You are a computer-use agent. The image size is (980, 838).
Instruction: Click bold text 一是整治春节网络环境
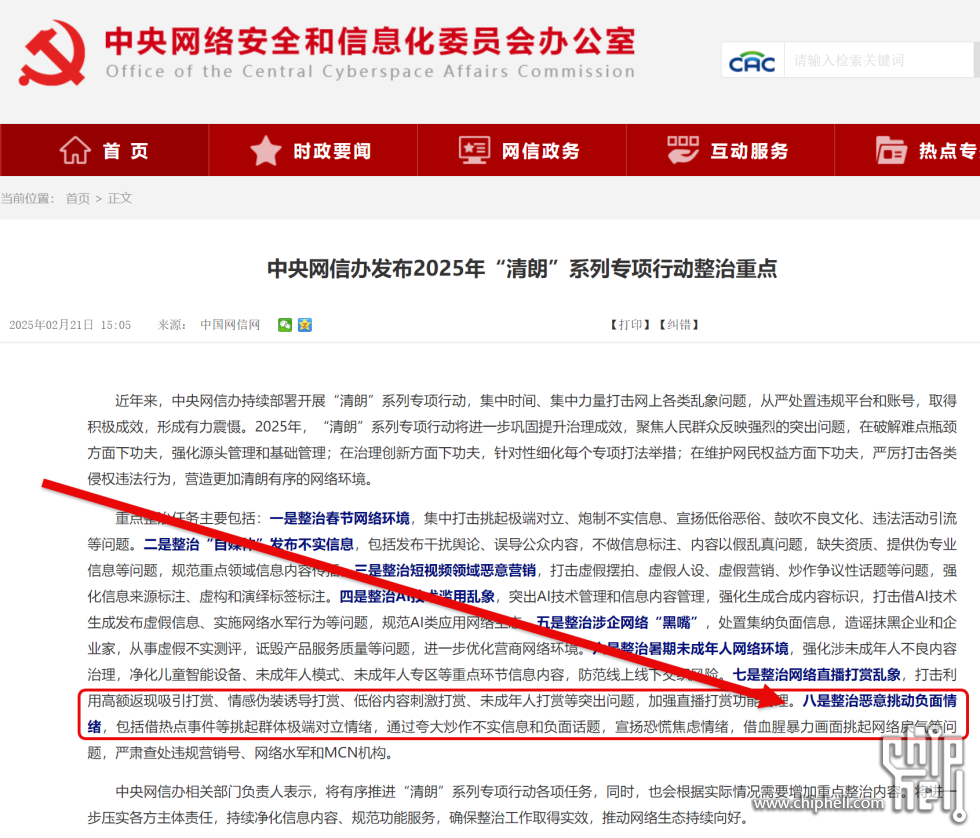340,519
